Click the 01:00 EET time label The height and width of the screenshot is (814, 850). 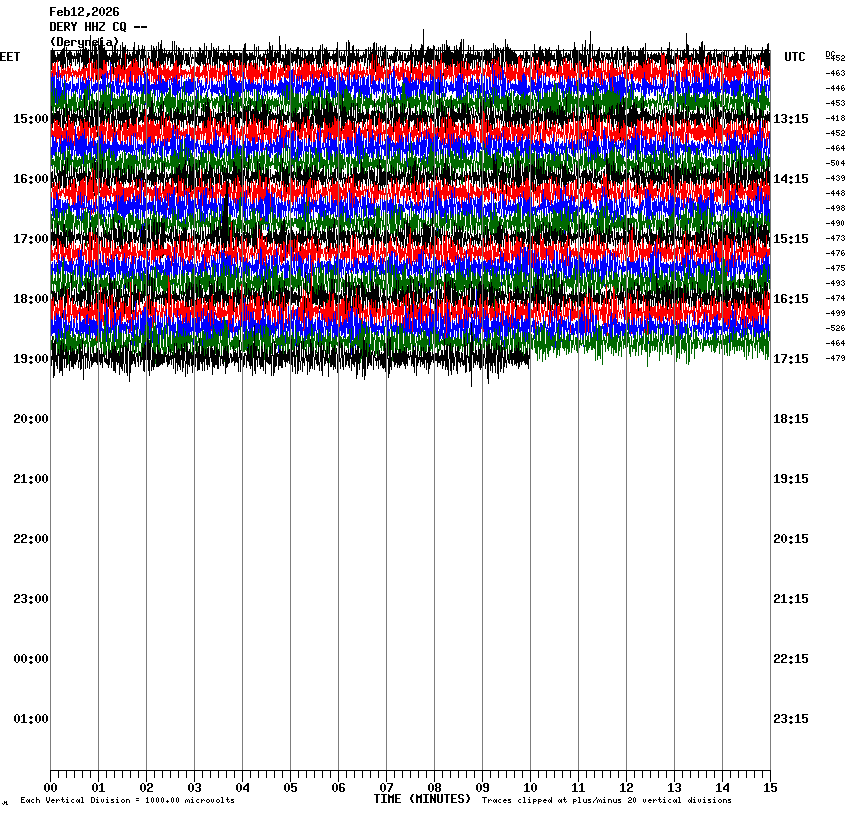tap(30, 719)
